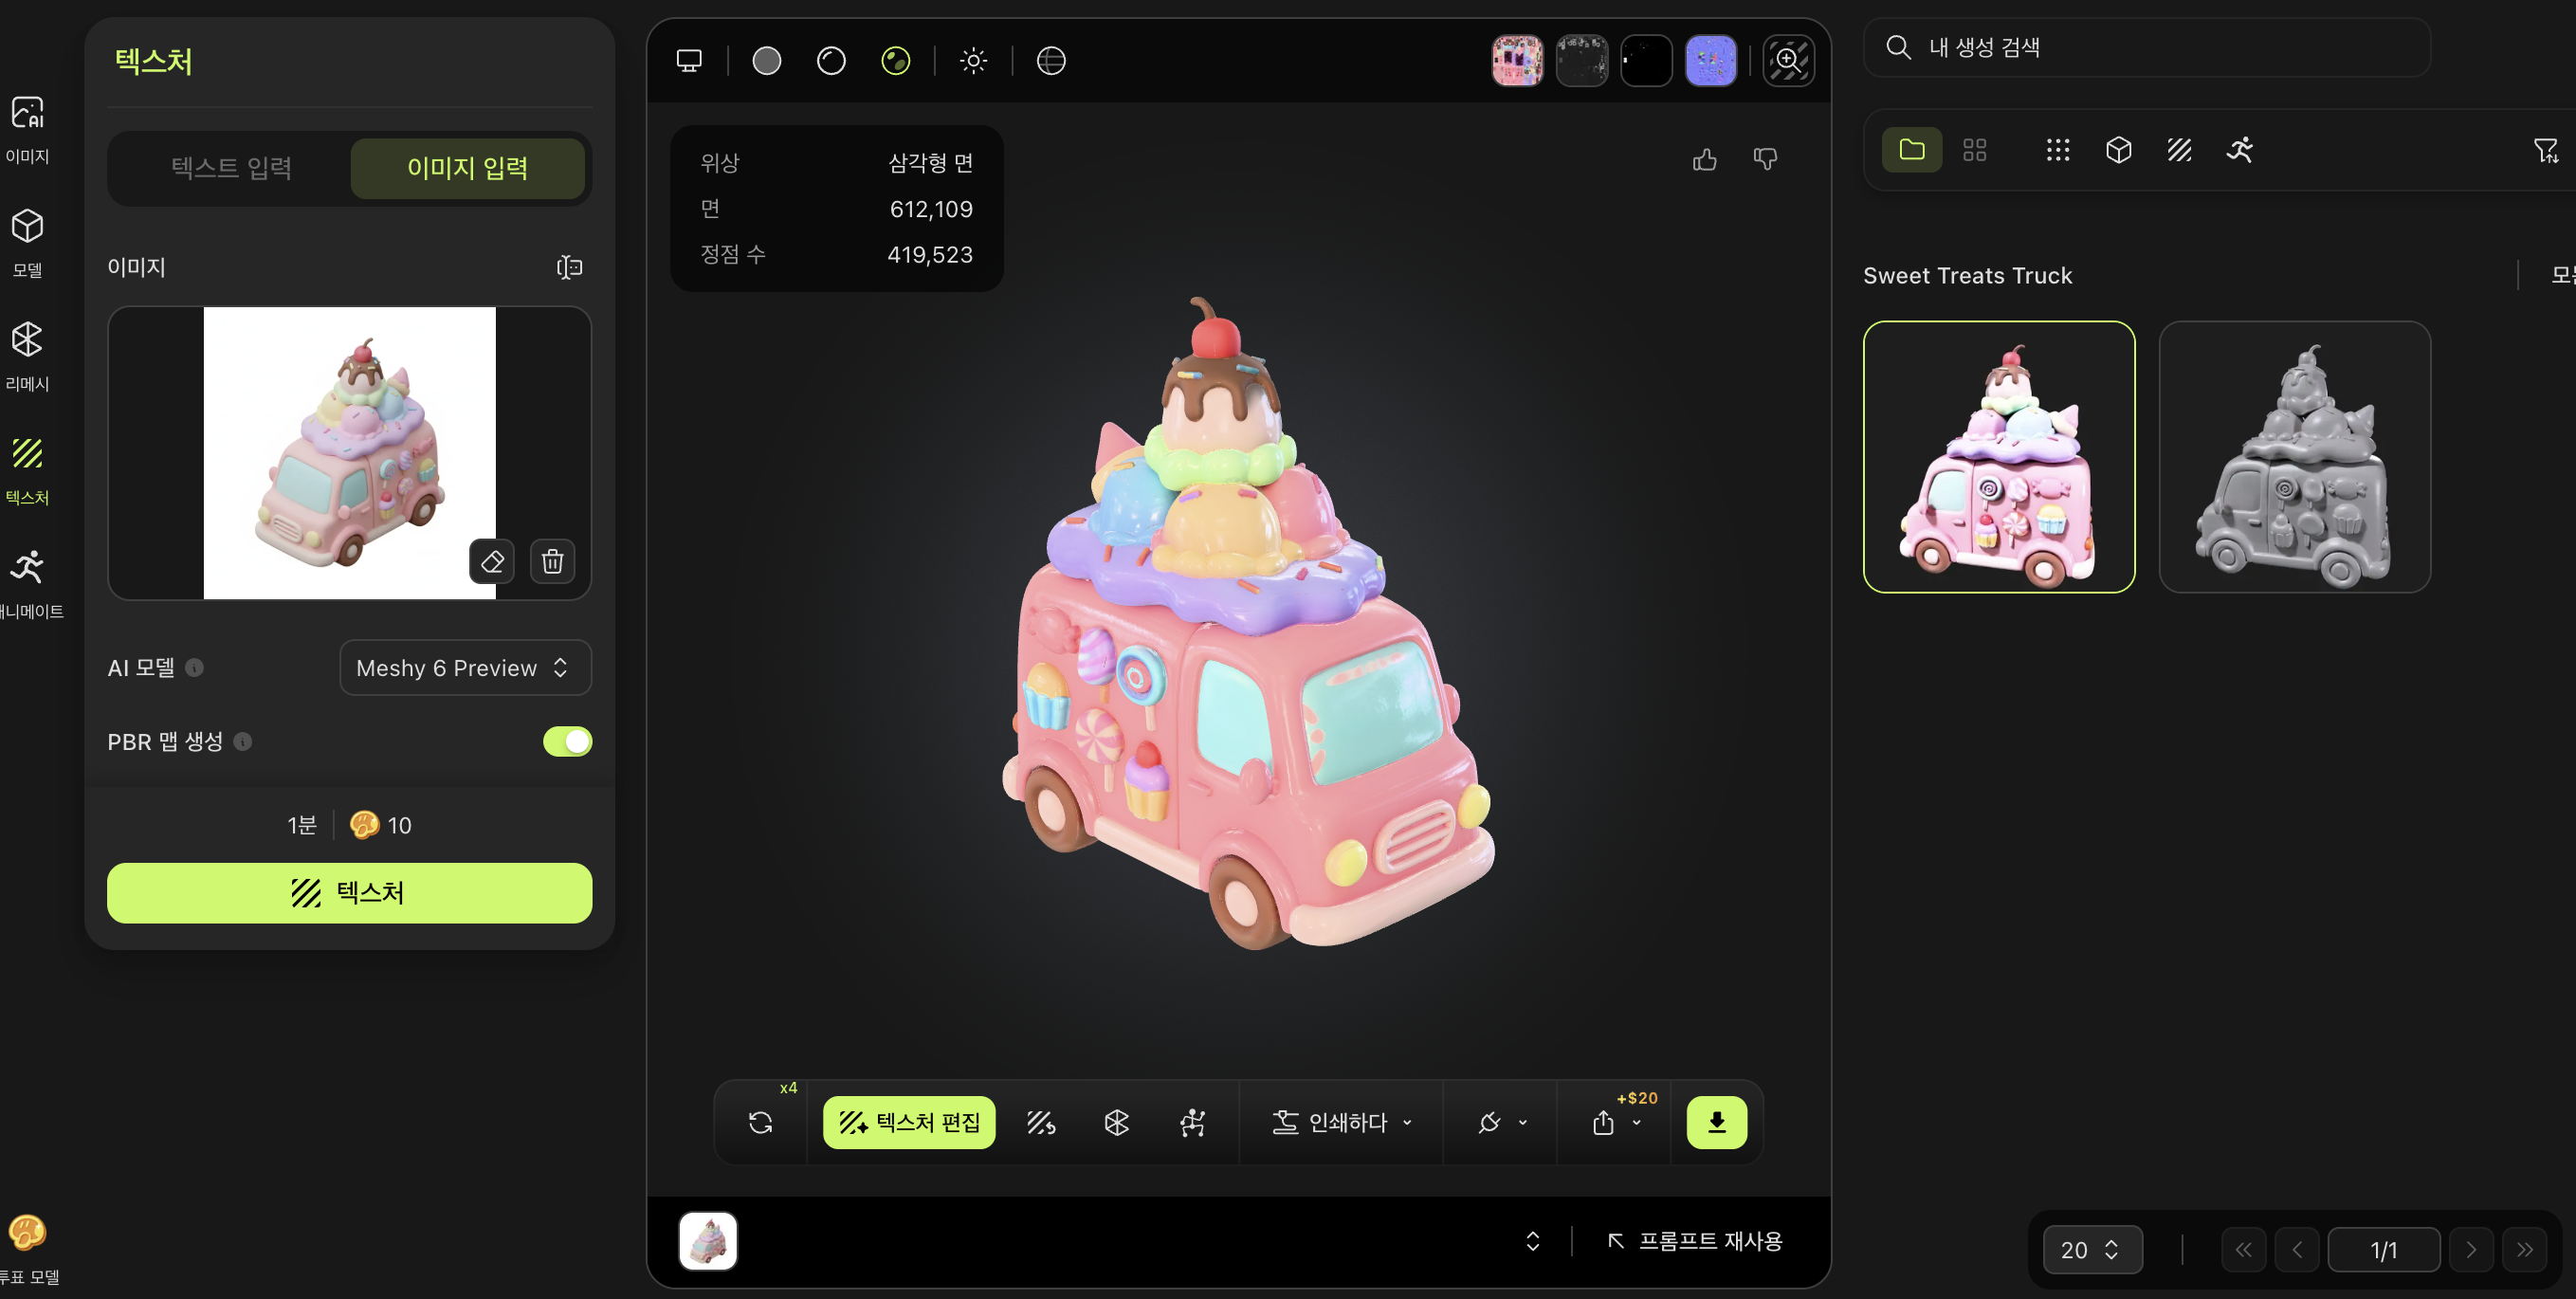The image size is (2576, 1299).
Task: Switch to 텍스트 입력 tab
Action: click(231, 167)
